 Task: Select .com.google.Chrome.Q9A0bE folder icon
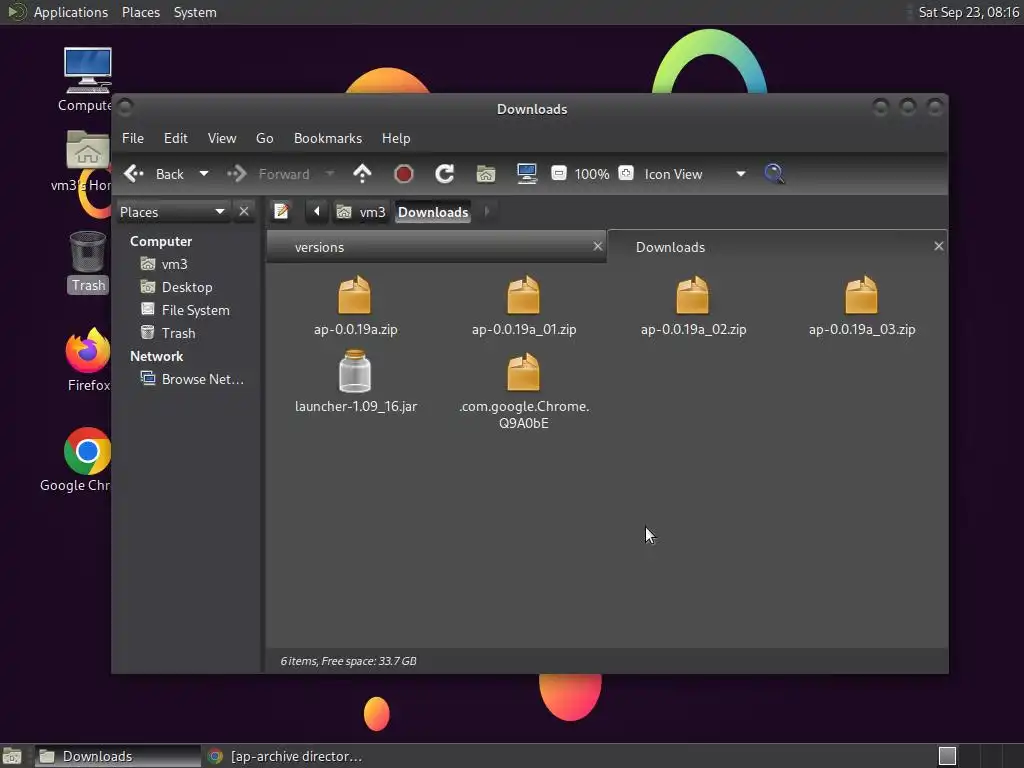[x=524, y=372]
